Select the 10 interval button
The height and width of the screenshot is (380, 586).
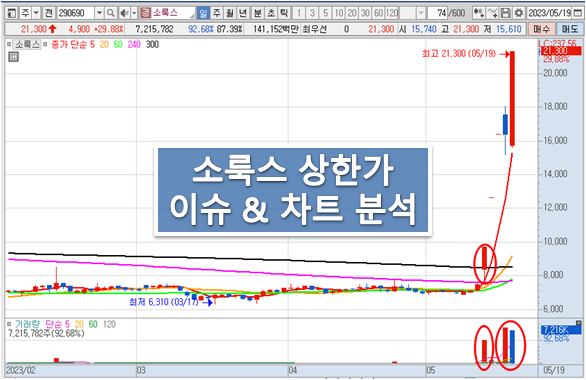tap(339, 13)
